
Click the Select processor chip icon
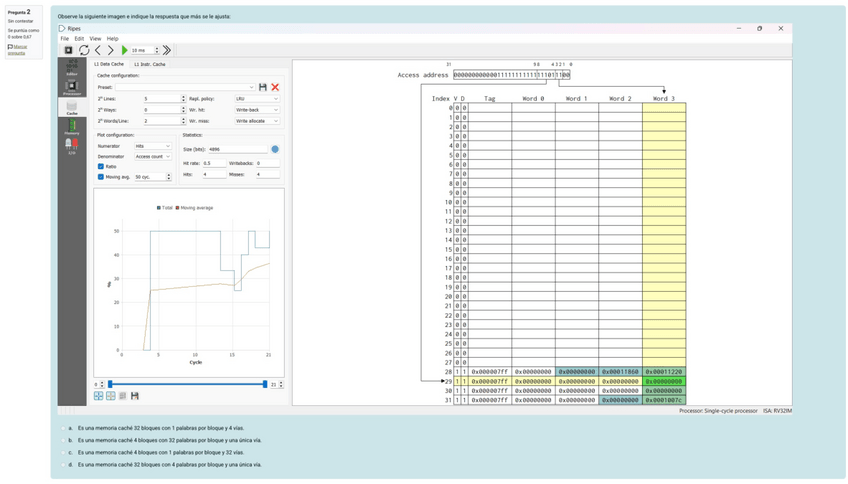click(69, 50)
